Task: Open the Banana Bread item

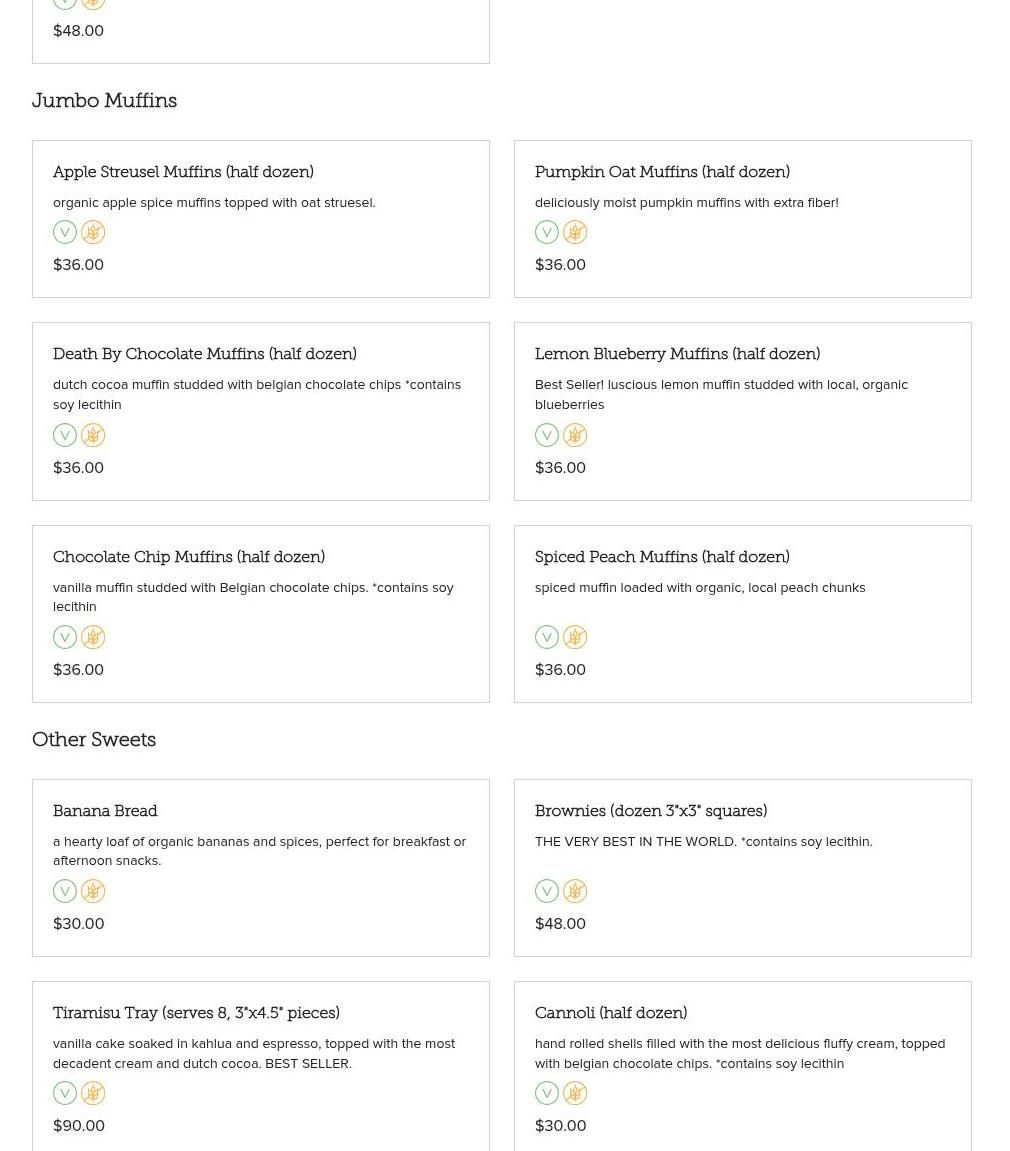Action: click(x=105, y=811)
